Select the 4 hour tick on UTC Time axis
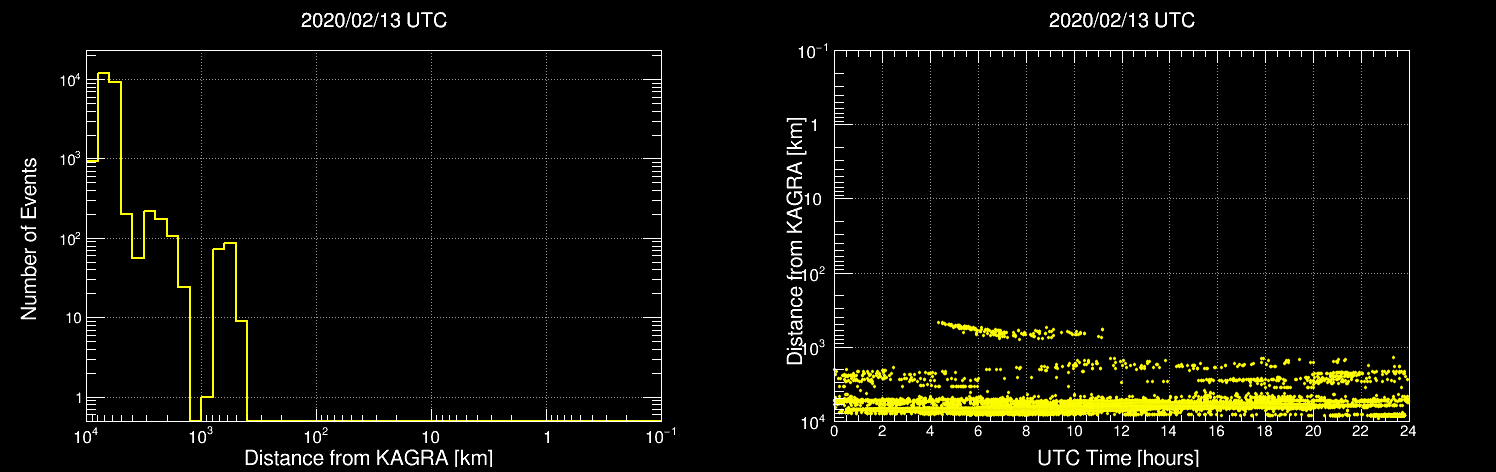1496x472 pixels. (930, 432)
